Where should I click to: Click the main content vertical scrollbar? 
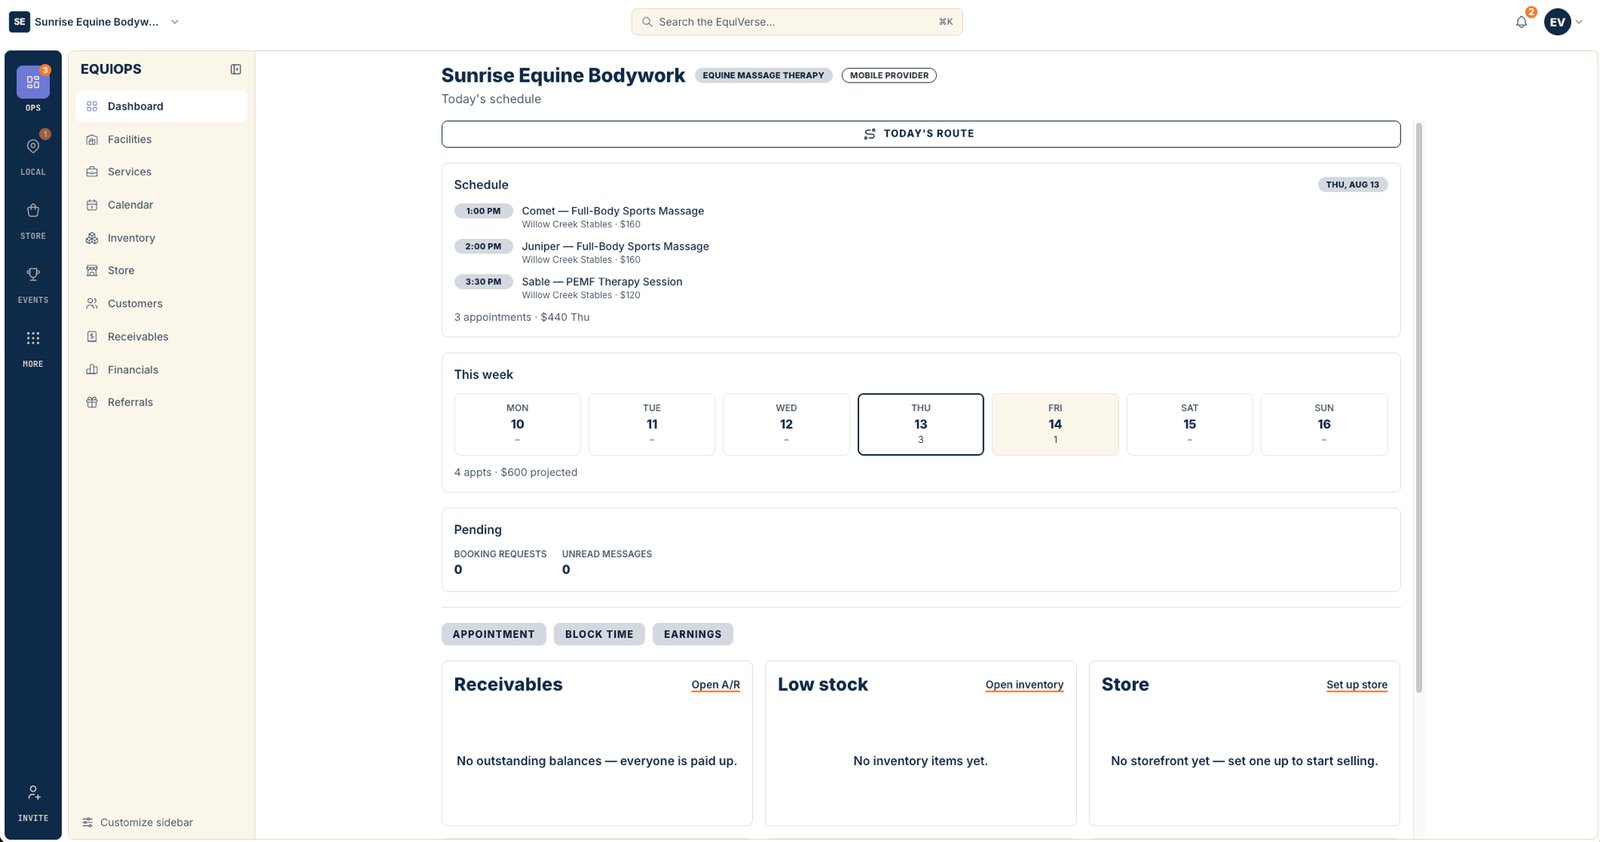[x=1419, y=407]
